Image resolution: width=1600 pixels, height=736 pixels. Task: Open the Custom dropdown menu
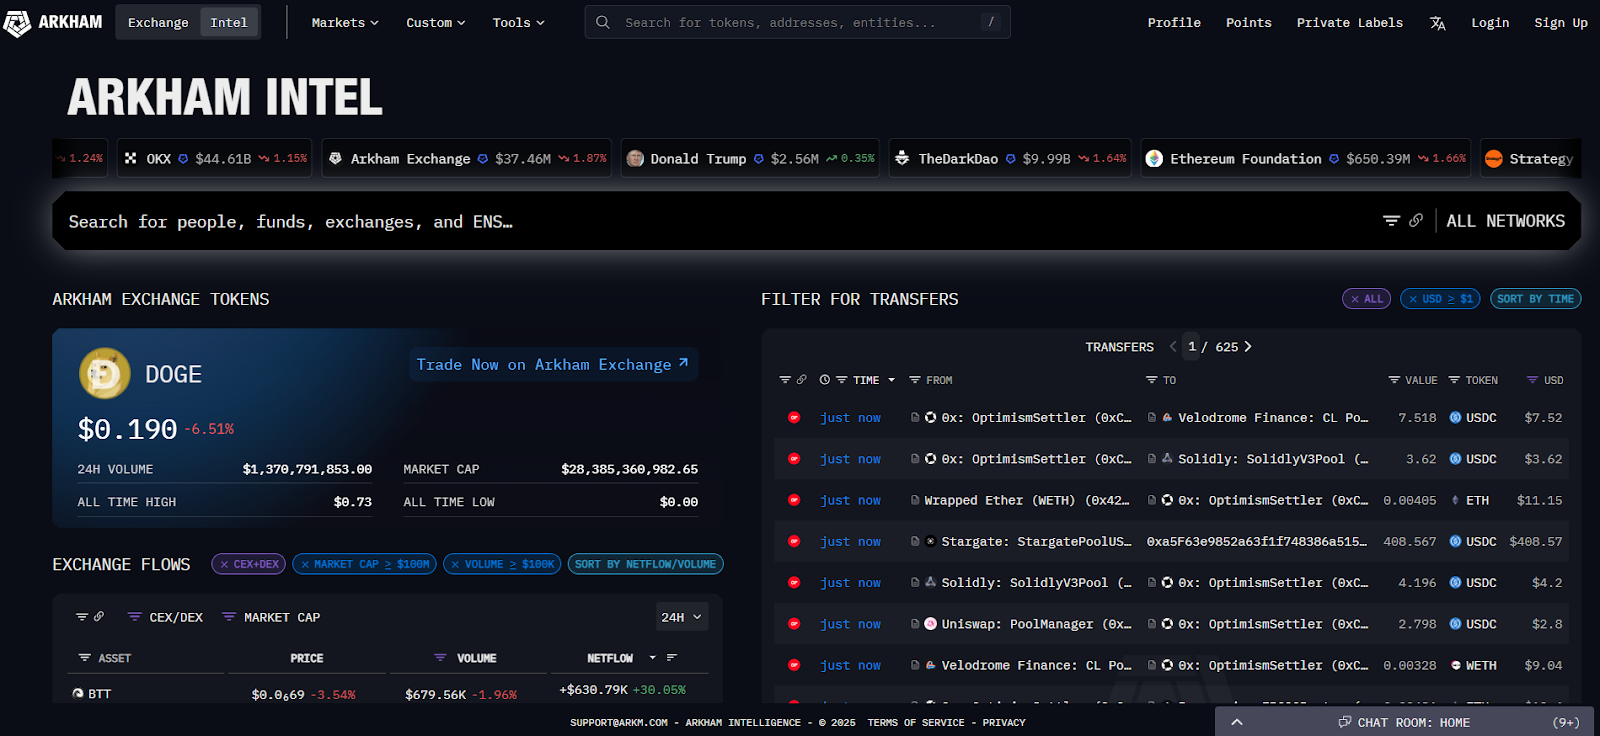435,22
